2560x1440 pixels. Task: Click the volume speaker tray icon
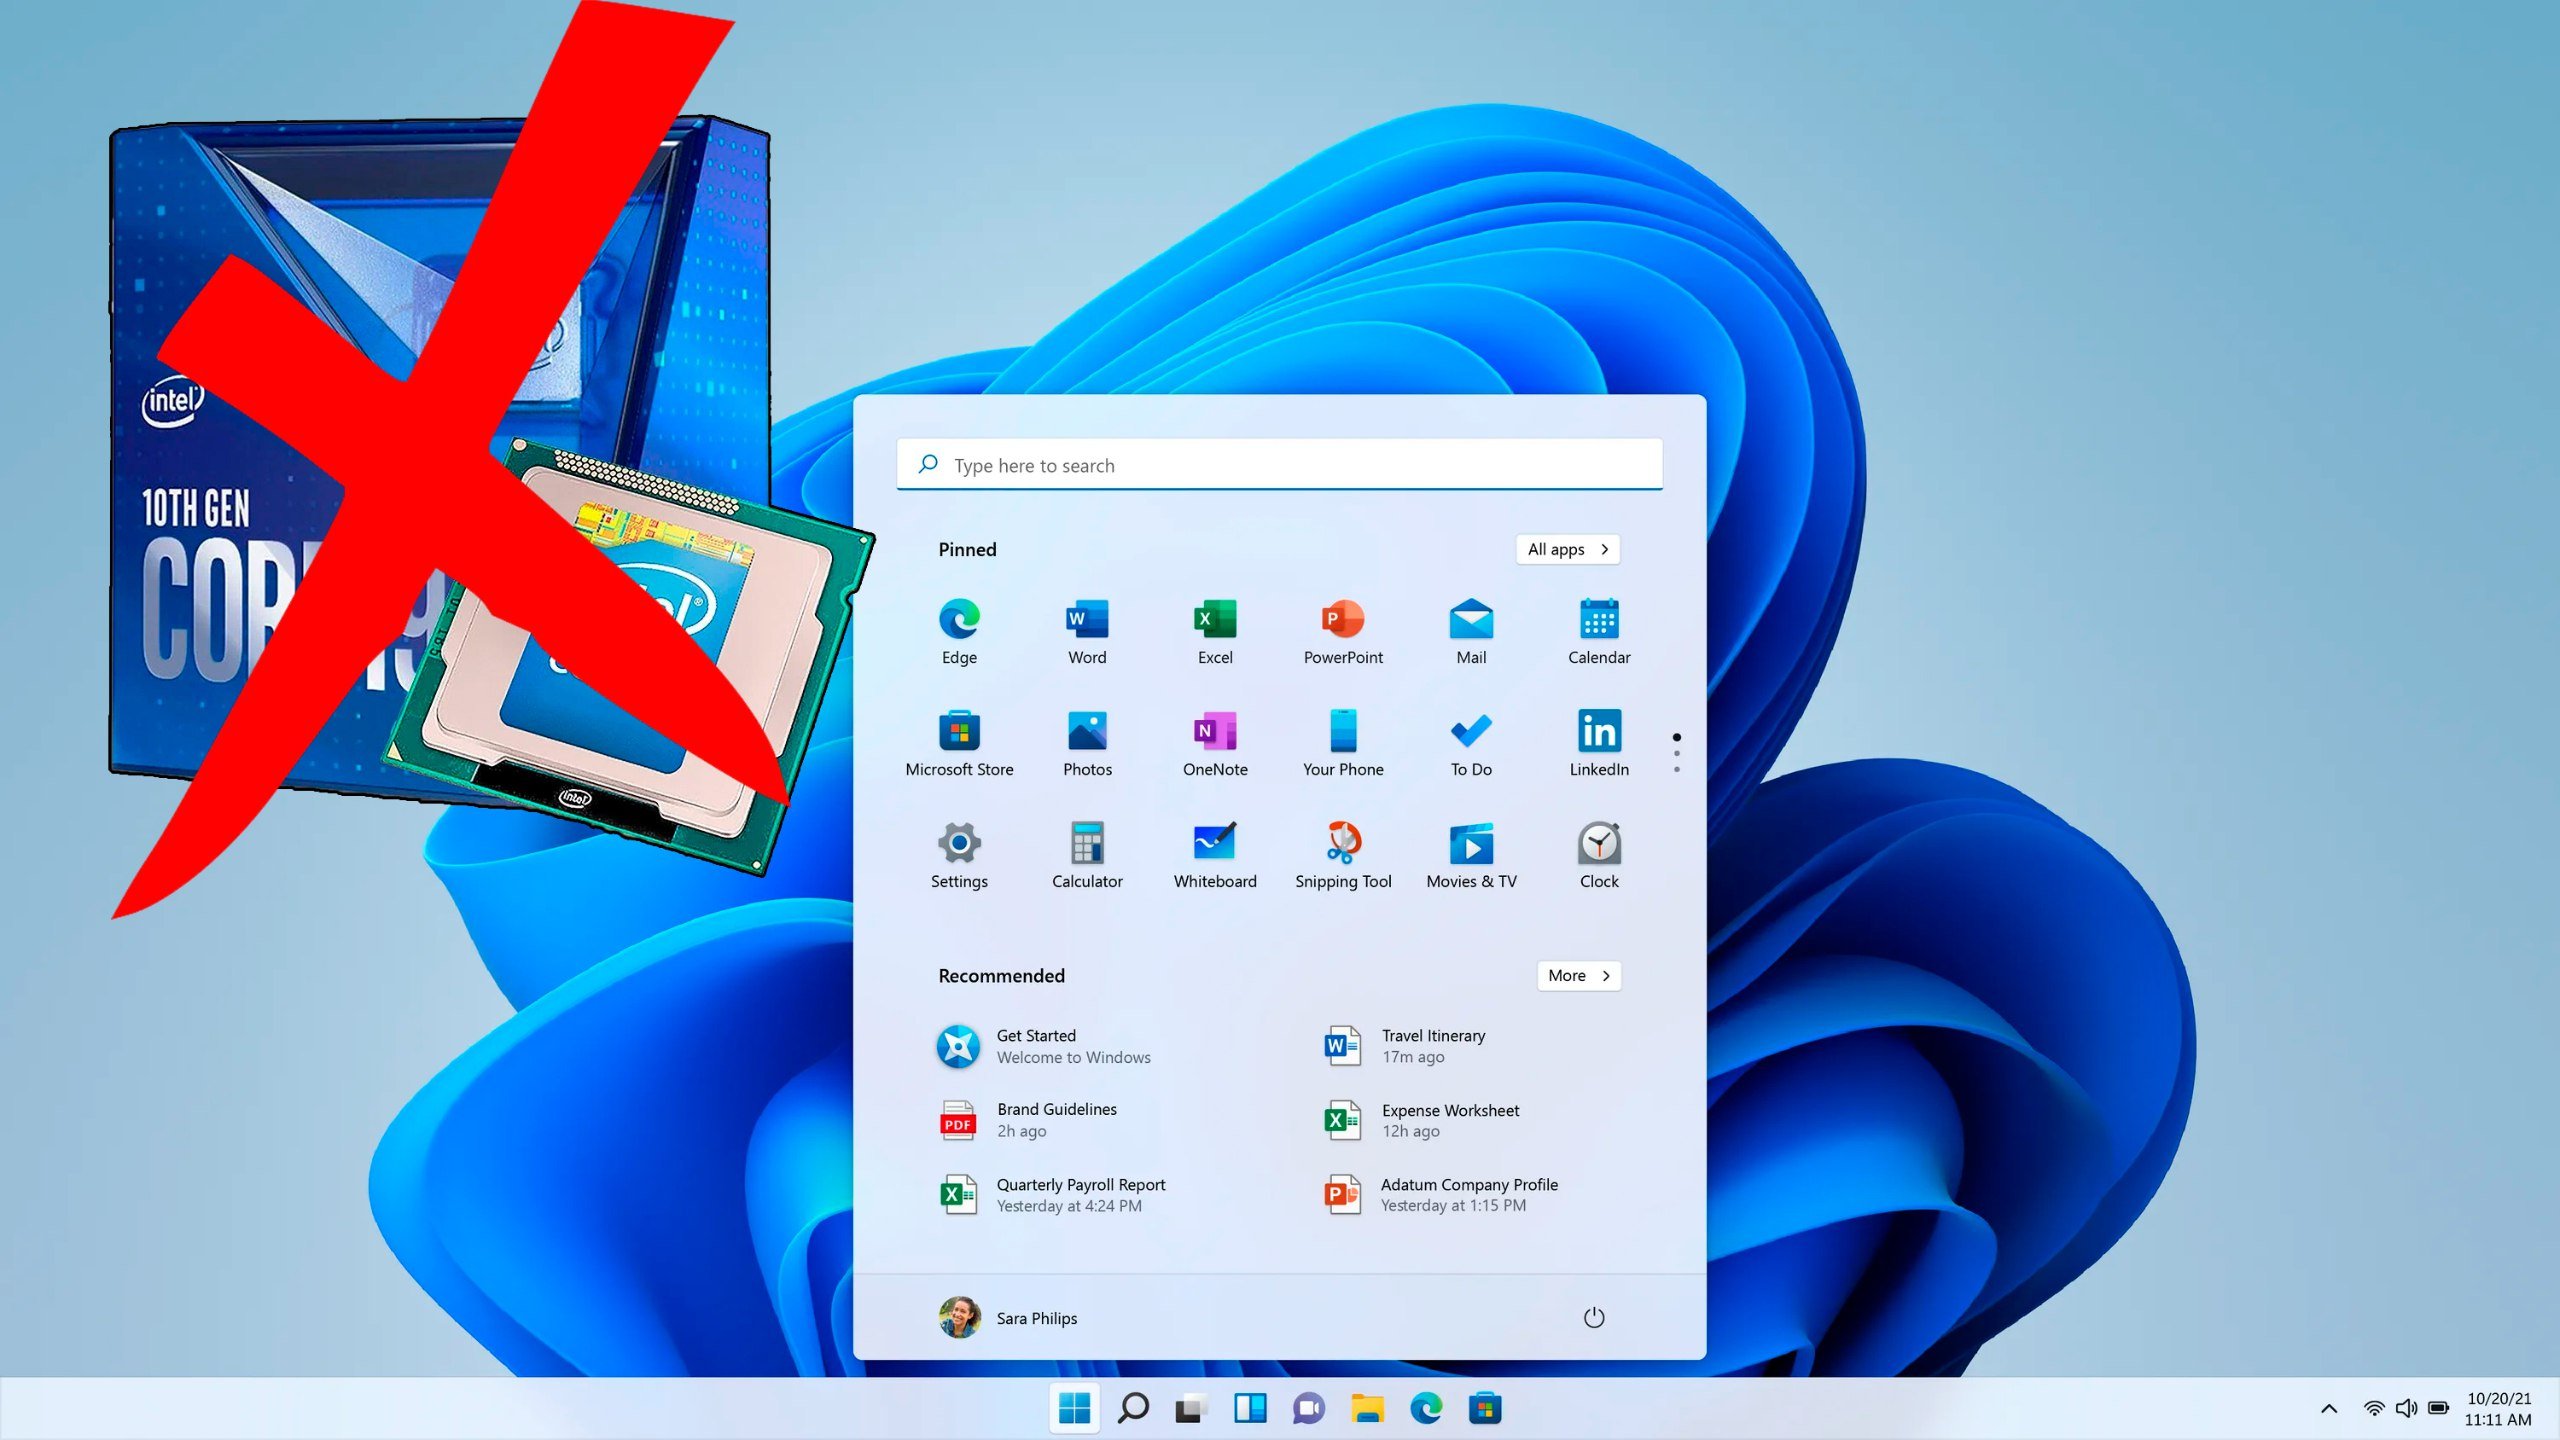2406,1408
